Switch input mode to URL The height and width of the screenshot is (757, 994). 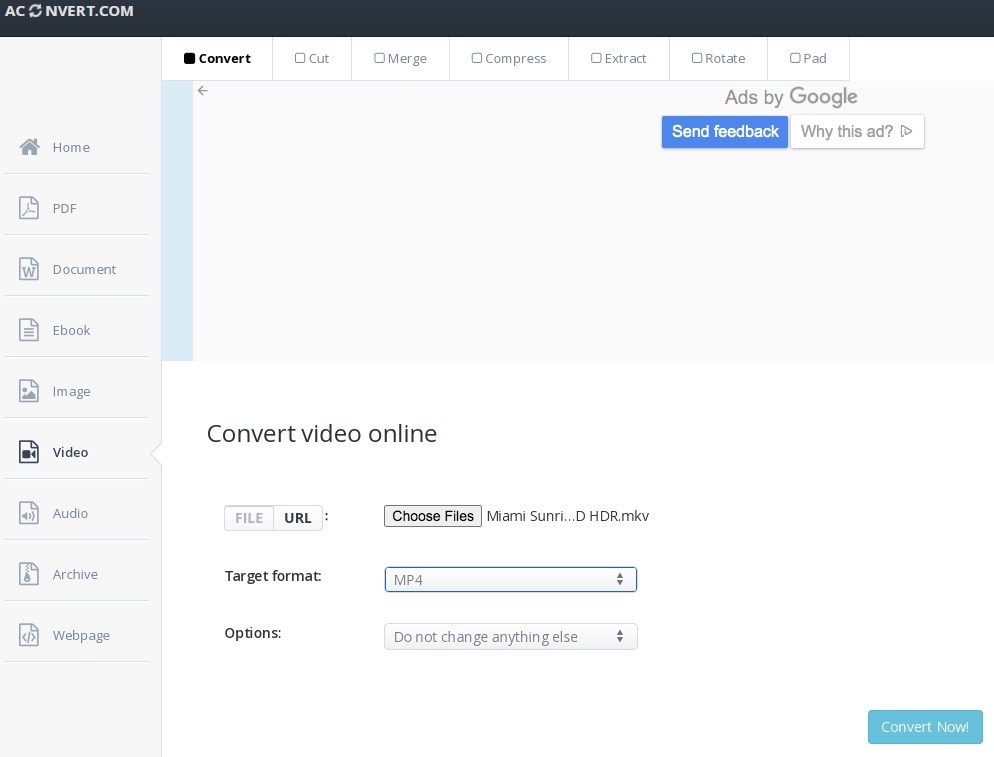point(297,518)
